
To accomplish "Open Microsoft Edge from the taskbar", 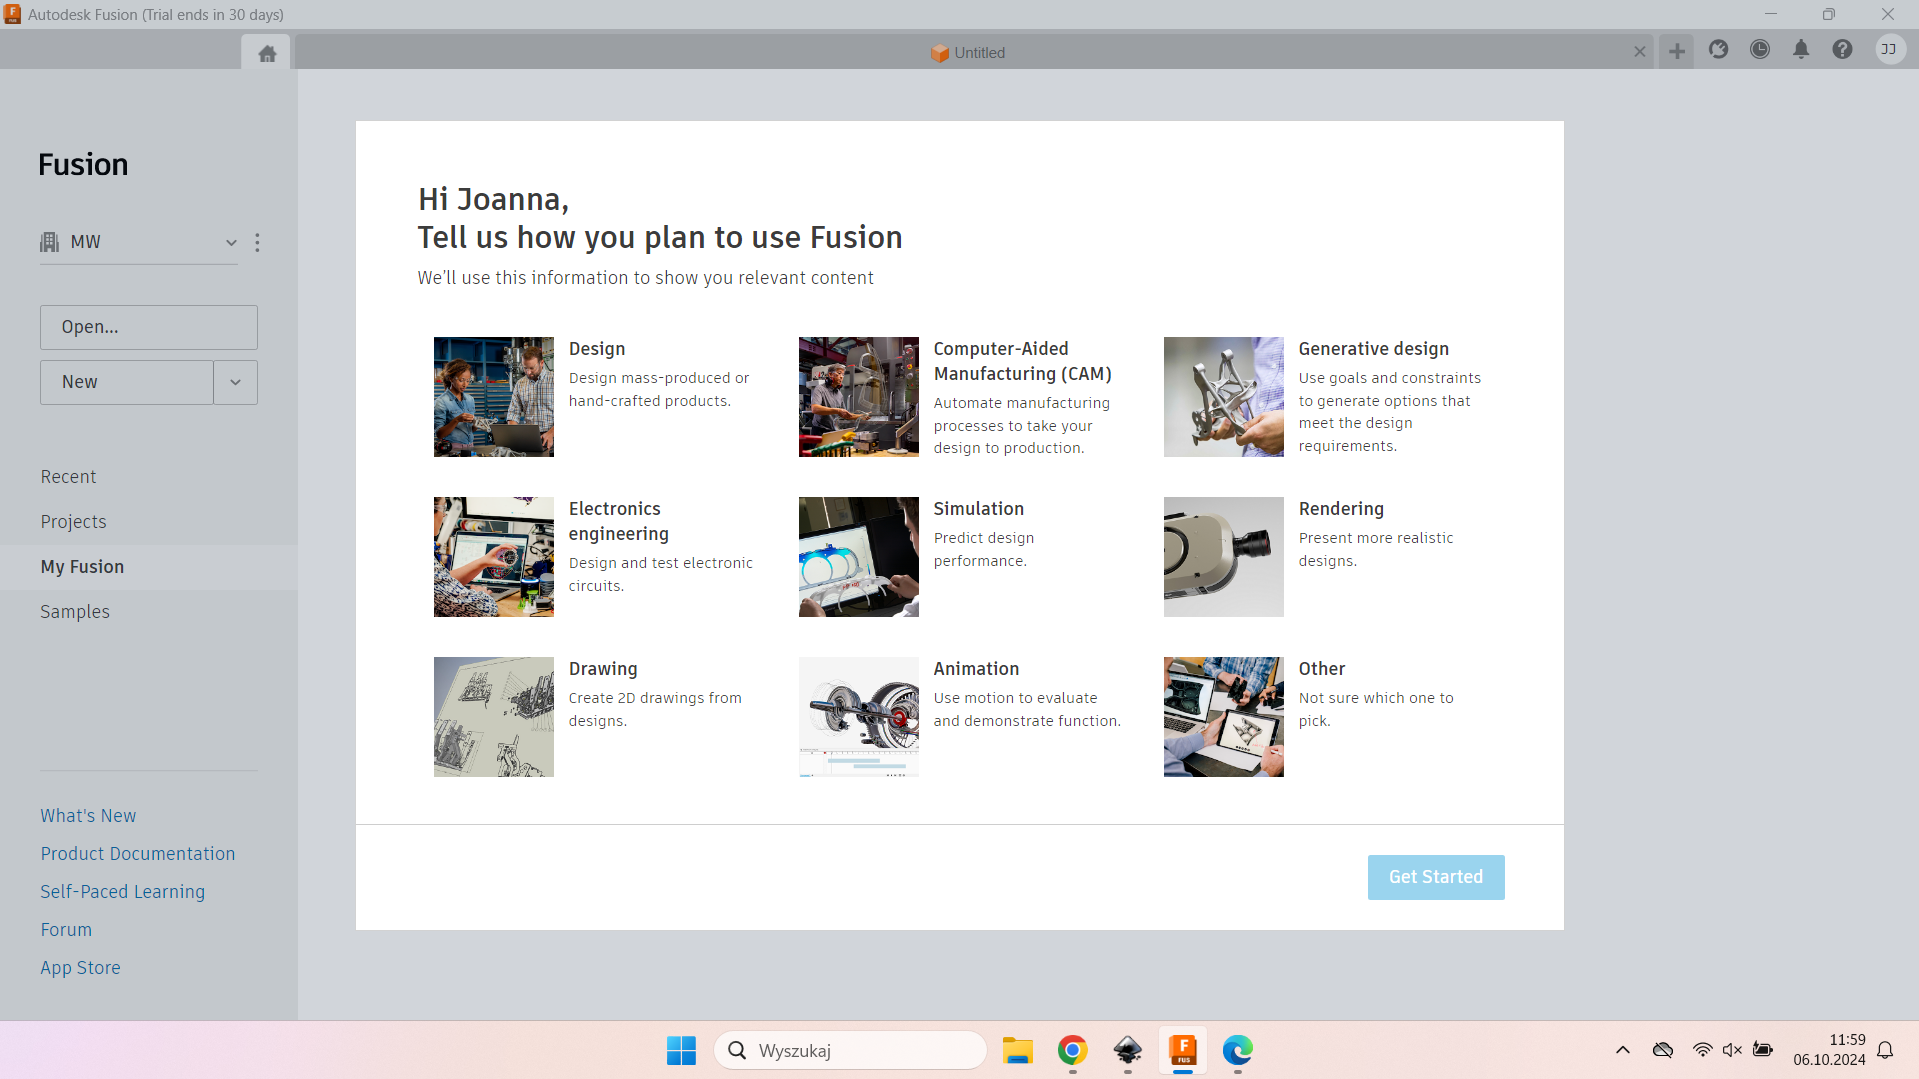I will tap(1238, 1050).
